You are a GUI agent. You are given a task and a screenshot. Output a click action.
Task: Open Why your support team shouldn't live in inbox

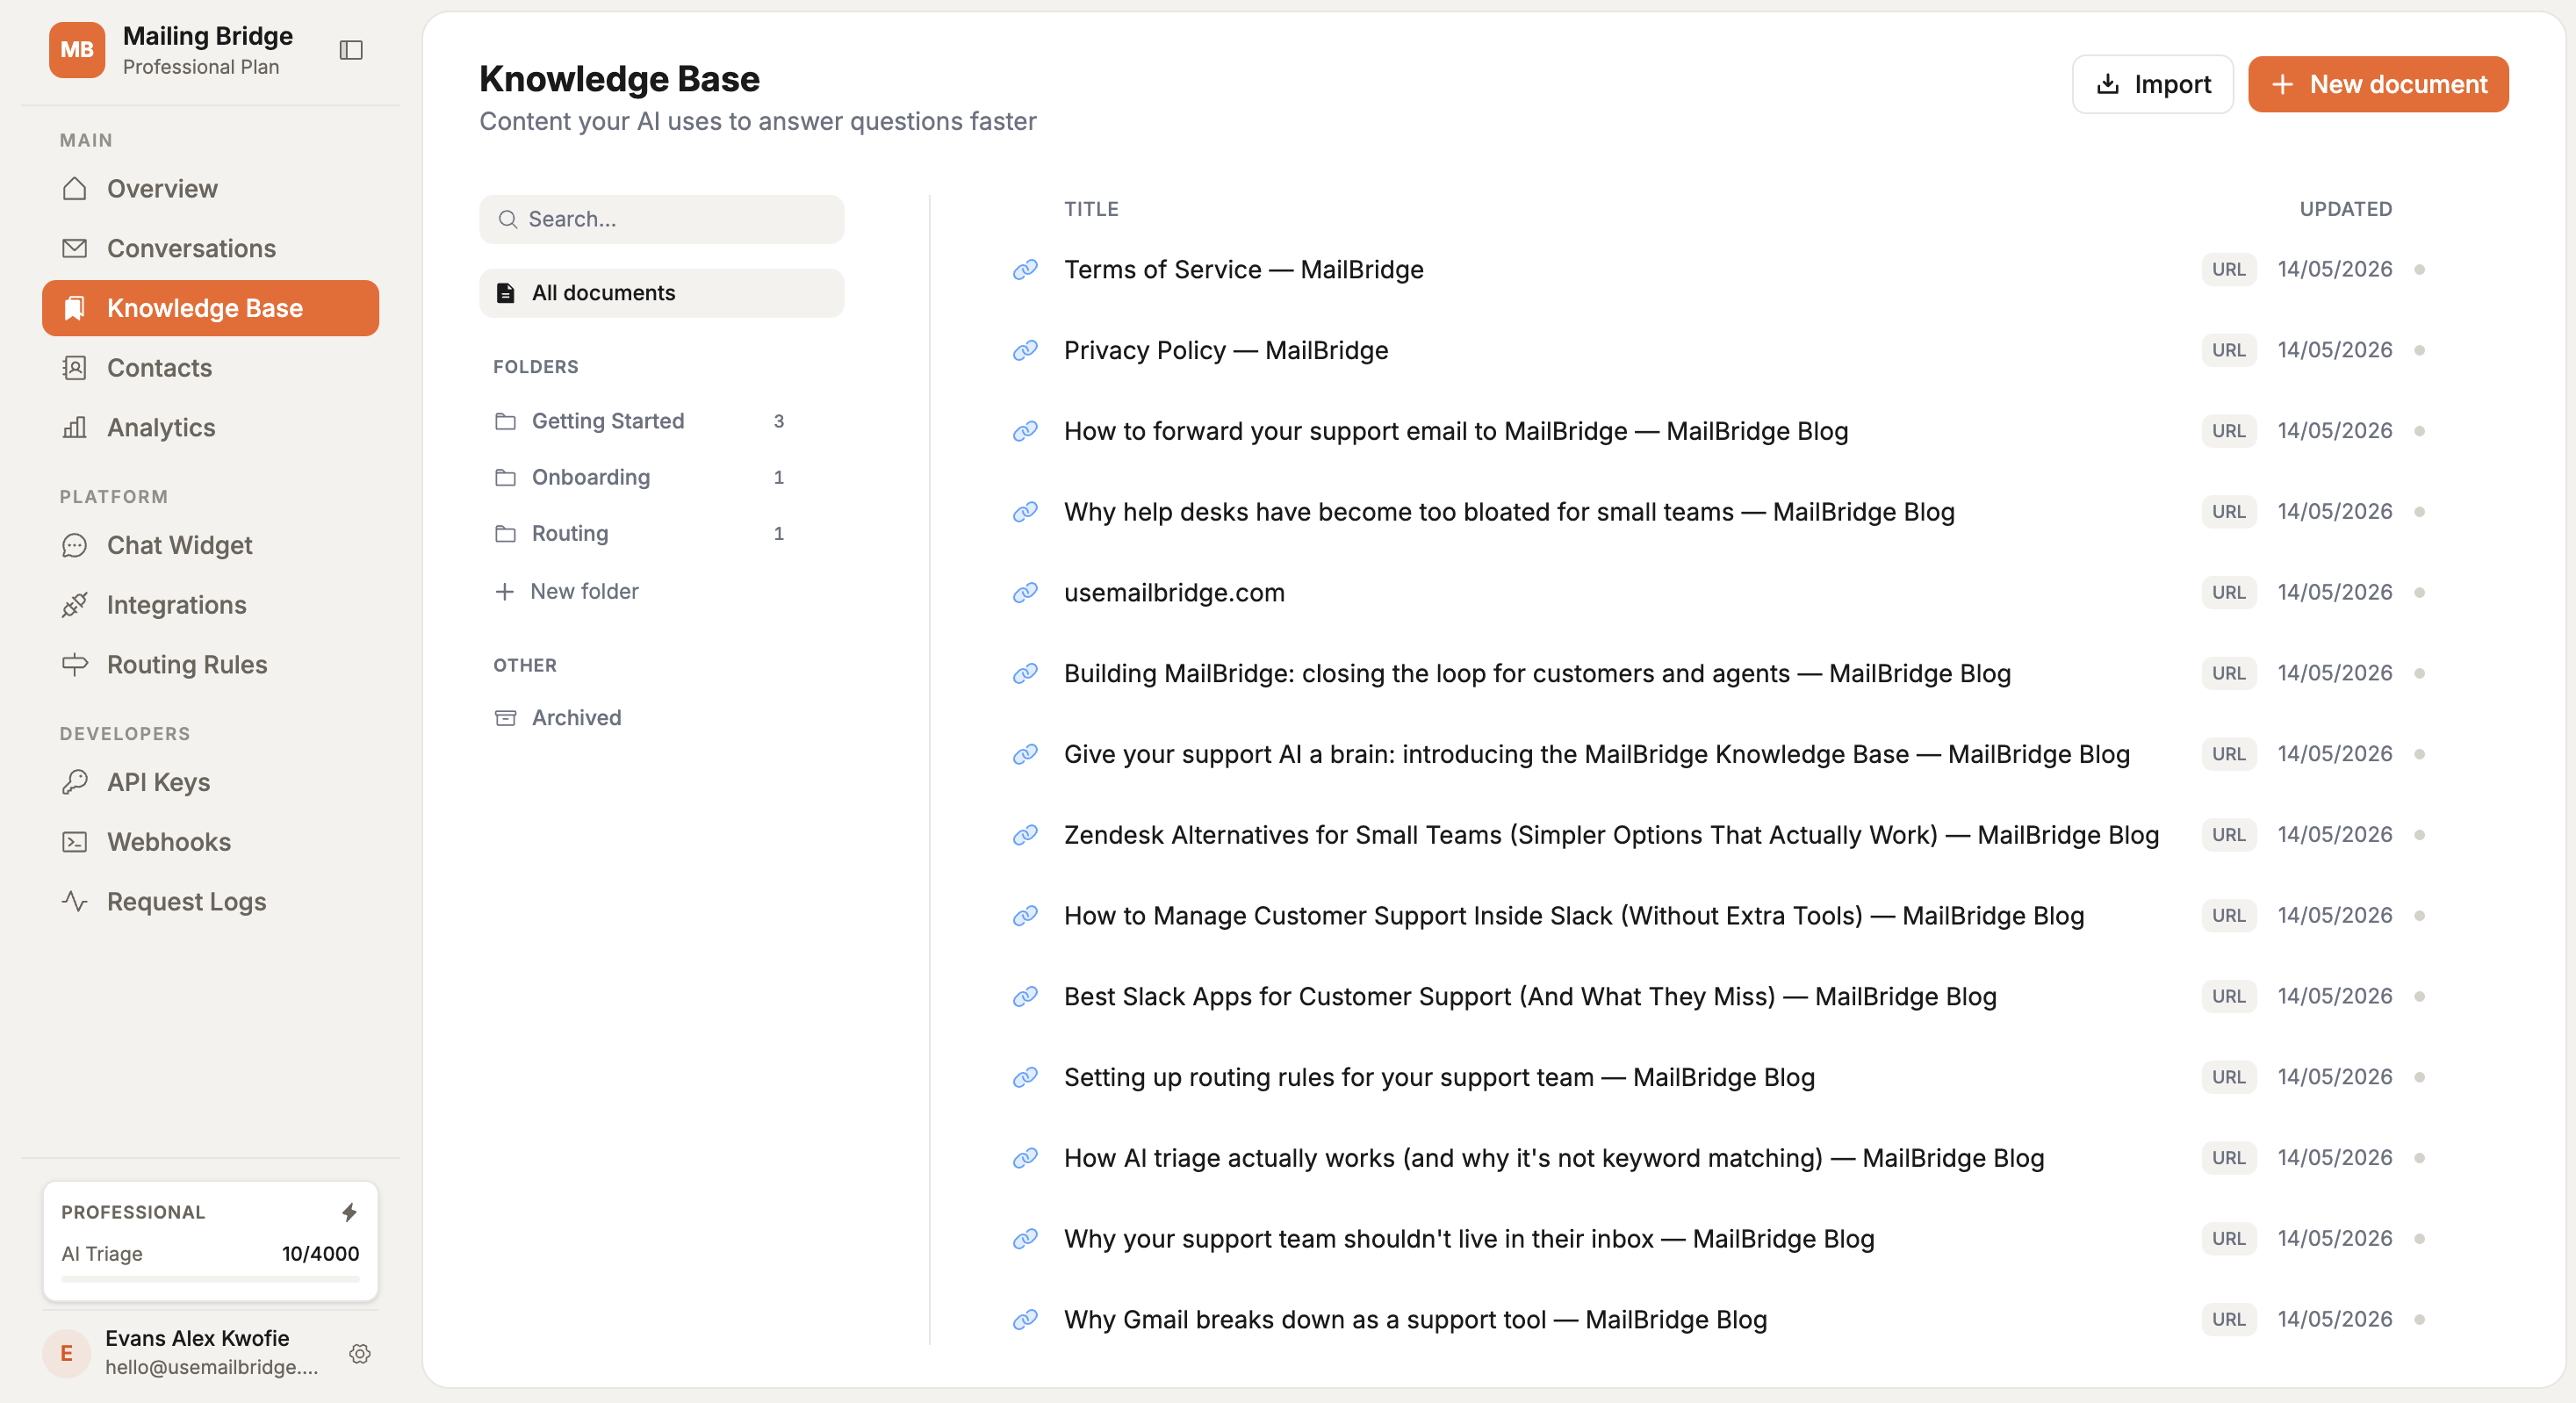[x=1468, y=1238]
